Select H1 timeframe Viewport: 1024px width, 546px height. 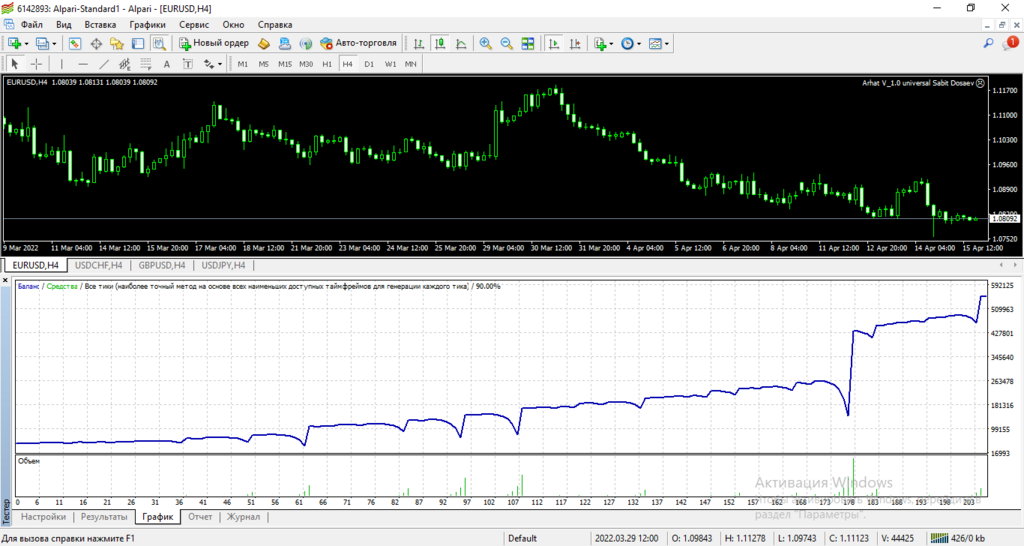(327, 64)
